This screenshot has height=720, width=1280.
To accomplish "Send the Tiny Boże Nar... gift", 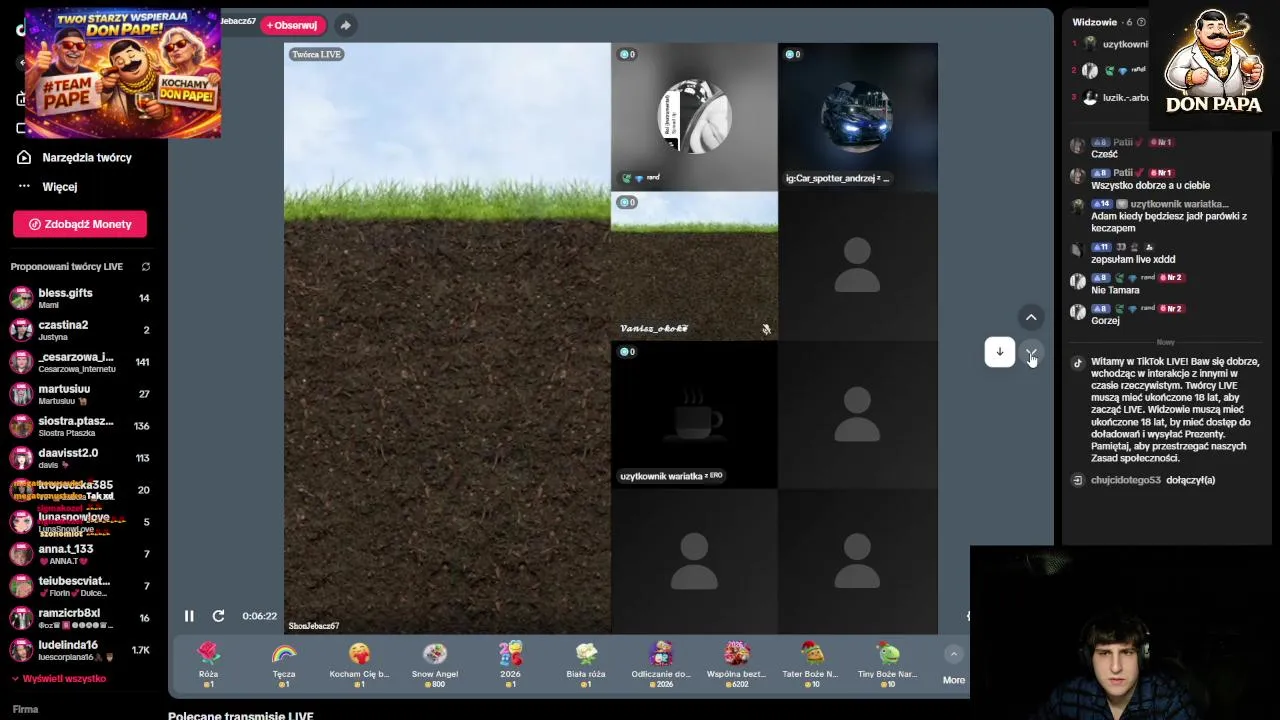I will click(888, 665).
